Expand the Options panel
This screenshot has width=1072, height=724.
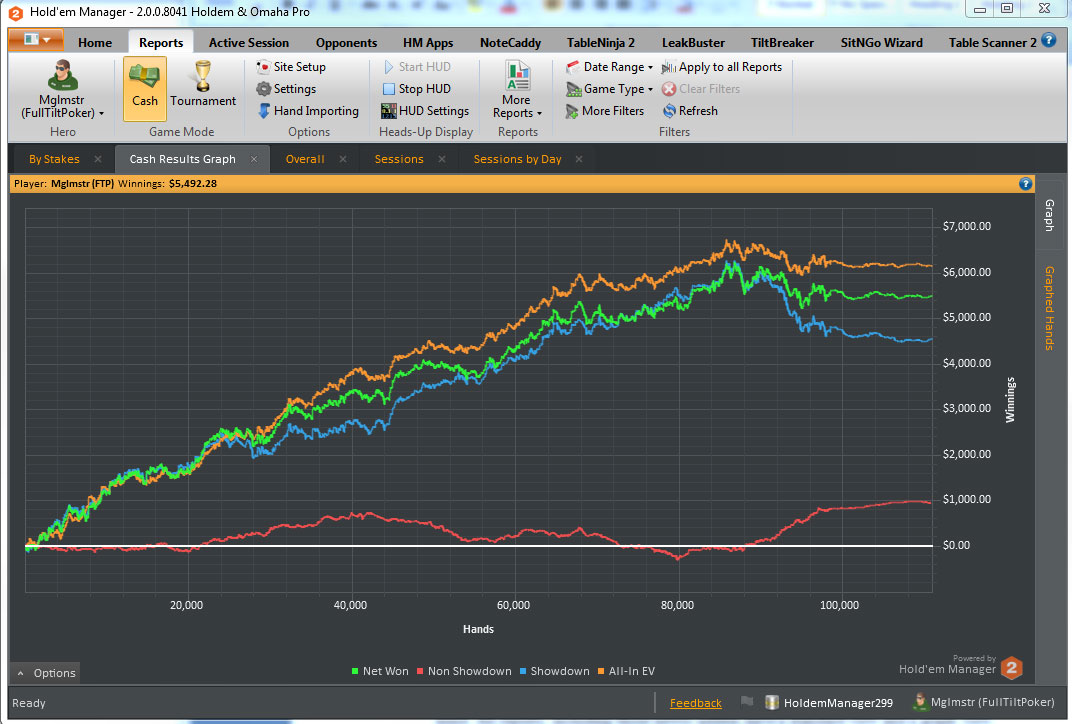[x=46, y=673]
